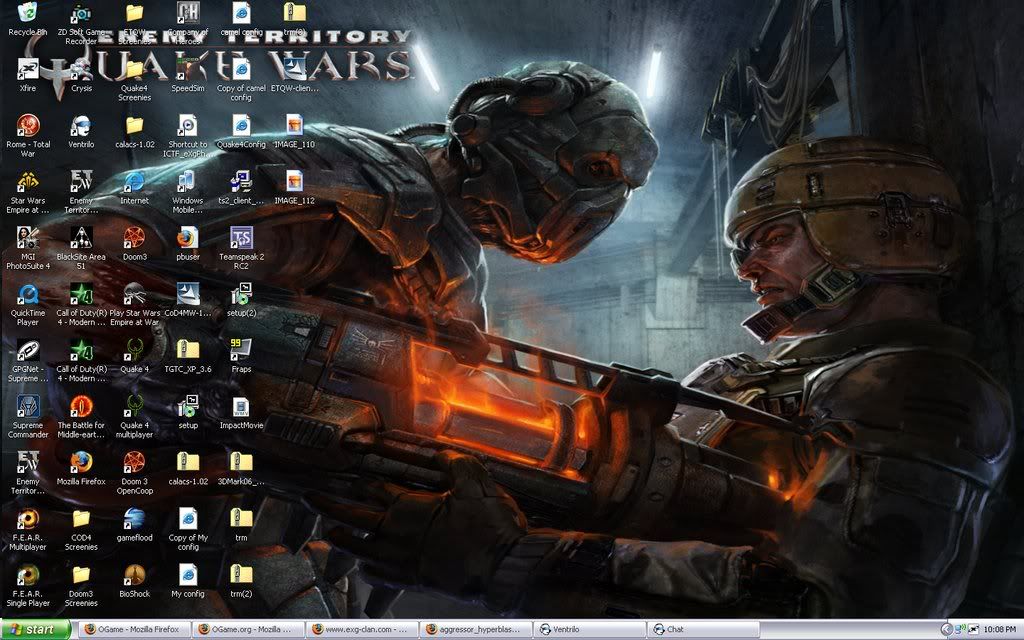The height and width of the screenshot is (640, 1024).
Task: Click the network connection tray icon
Action: (961, 630)
